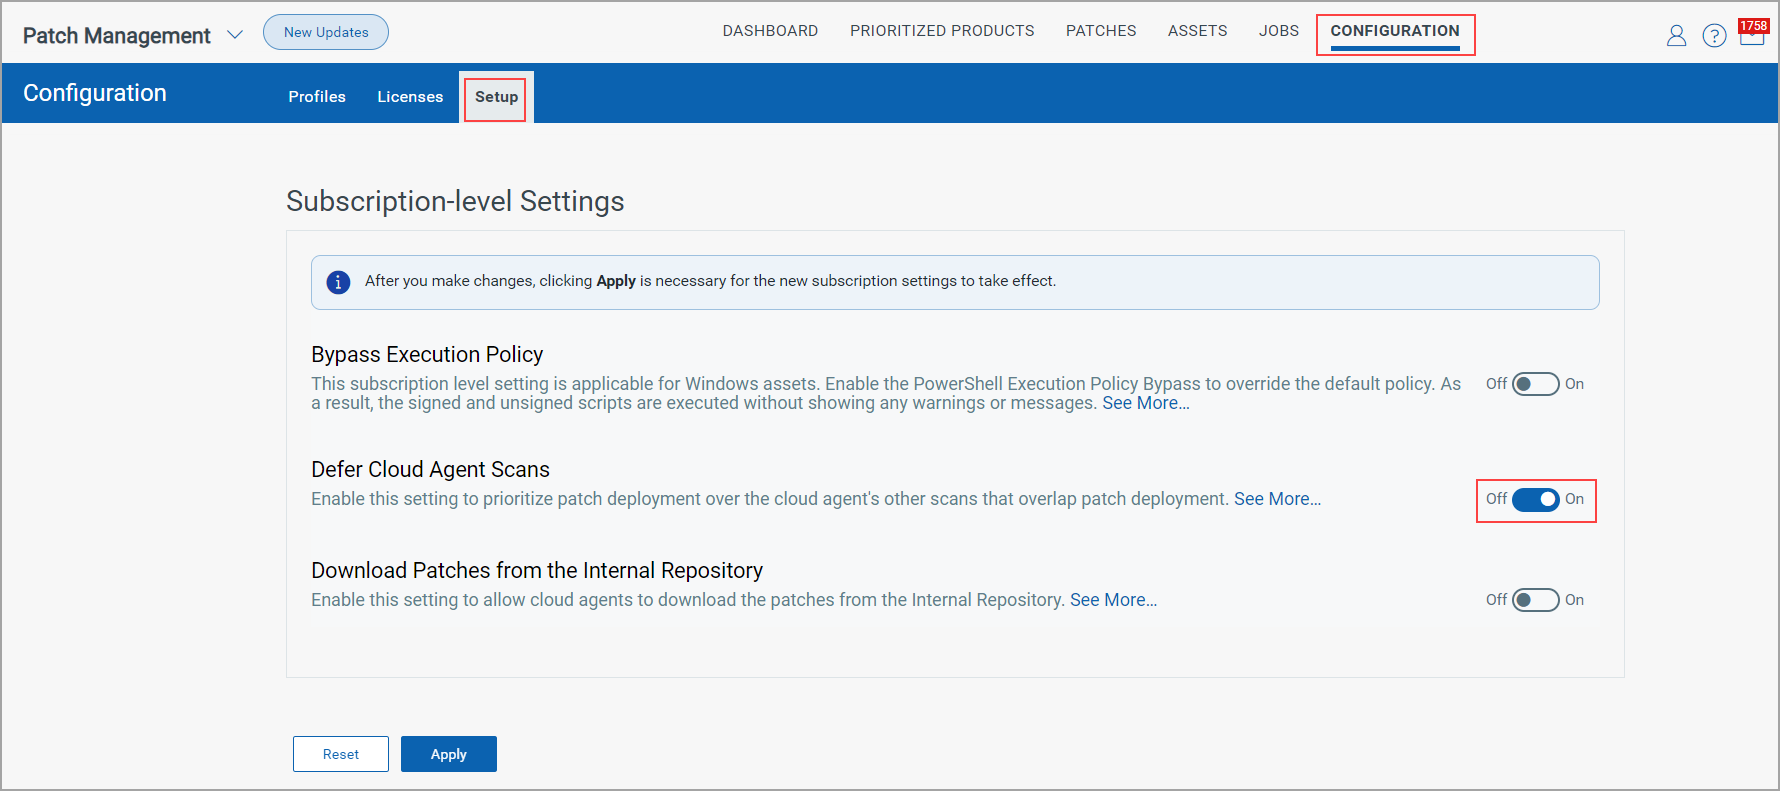Click See More for Bypass Execution Policy
Image resolution: width=1780 pixels, height=791 pixels.
coord(1146,403)
